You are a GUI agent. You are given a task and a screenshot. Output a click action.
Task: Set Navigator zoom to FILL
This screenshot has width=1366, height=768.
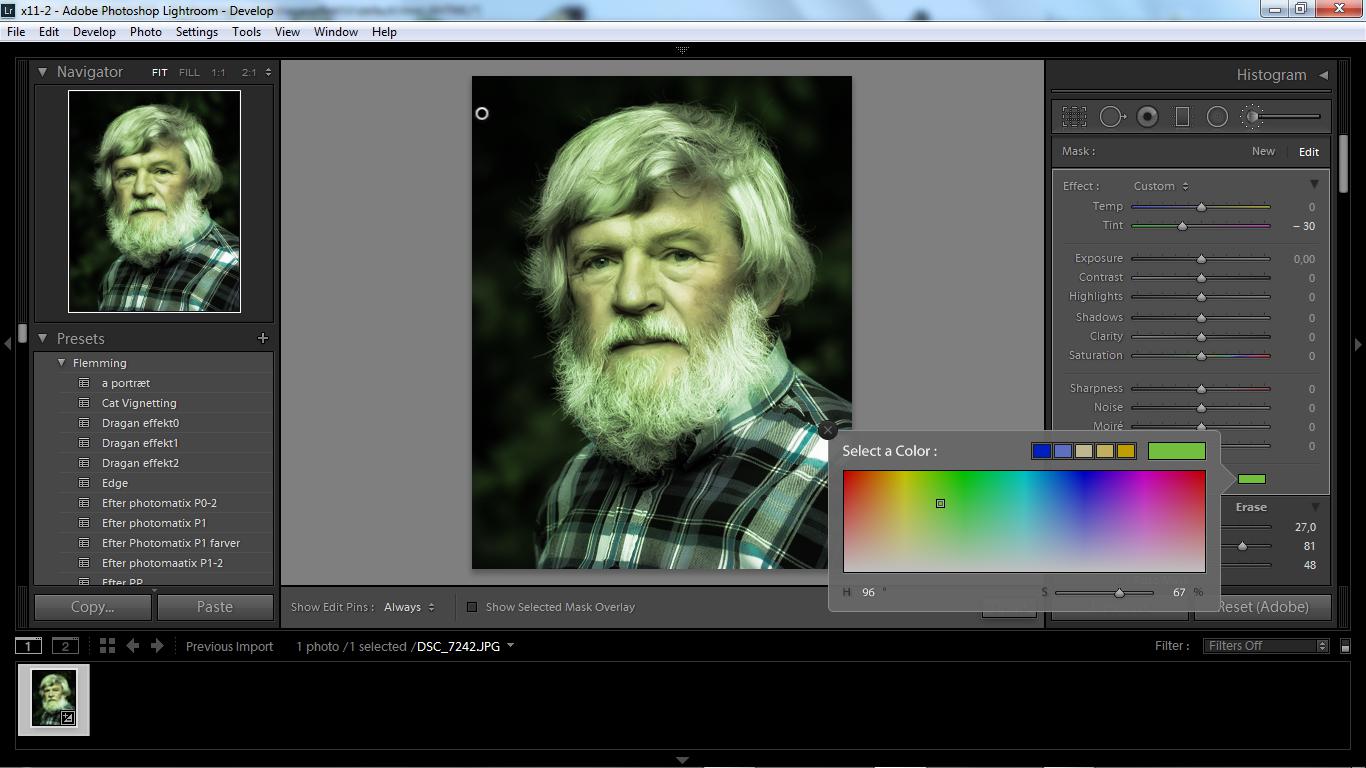pyautogui.click(x=189, y=72)
